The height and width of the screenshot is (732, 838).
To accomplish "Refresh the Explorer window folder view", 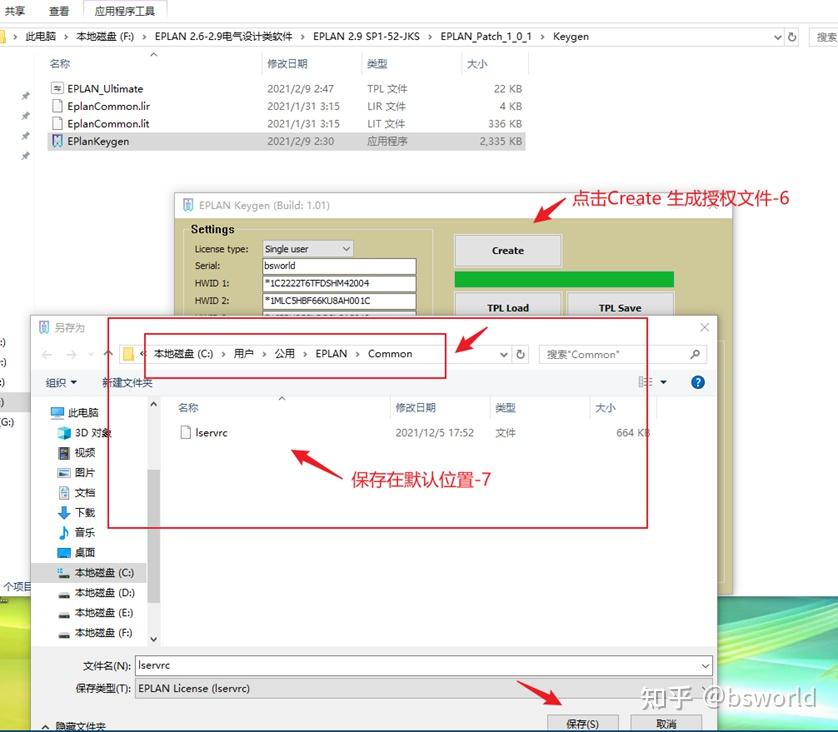I will coord(792,37).
